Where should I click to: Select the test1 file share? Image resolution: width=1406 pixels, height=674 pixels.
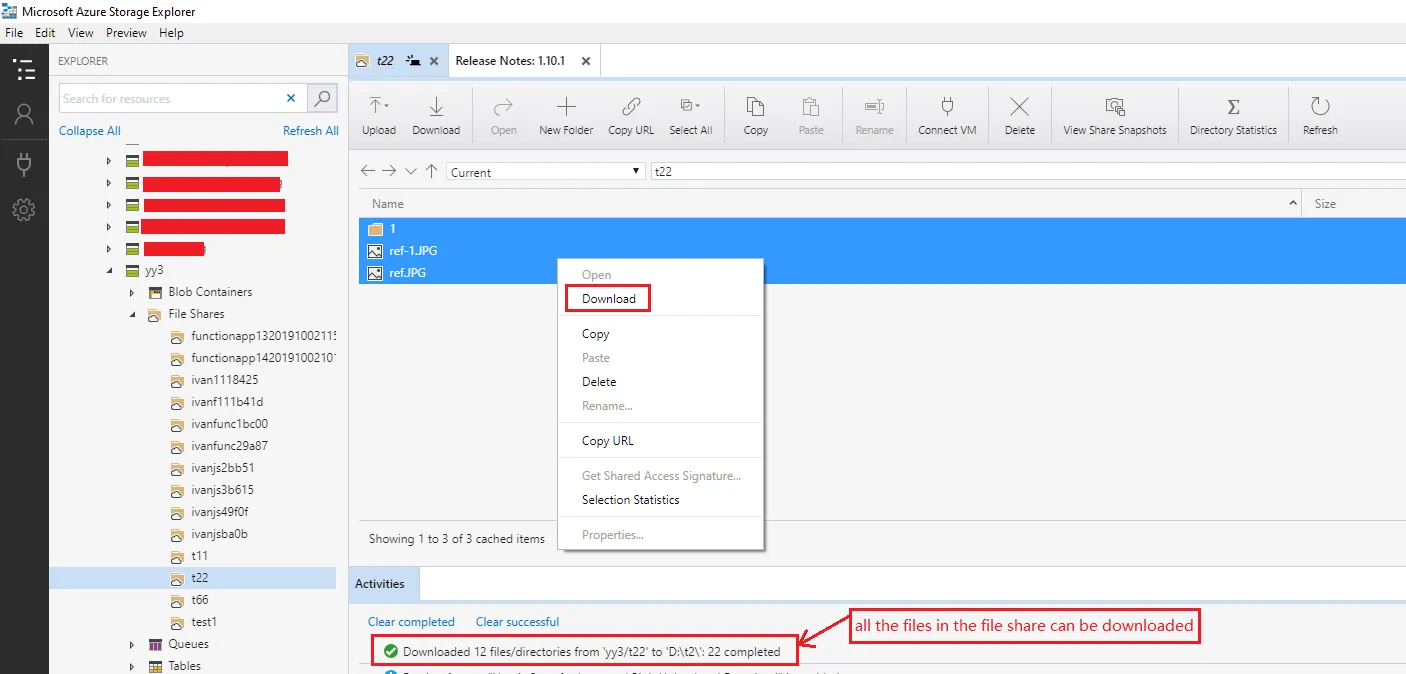pyautogui.click(x=203, y=622)
